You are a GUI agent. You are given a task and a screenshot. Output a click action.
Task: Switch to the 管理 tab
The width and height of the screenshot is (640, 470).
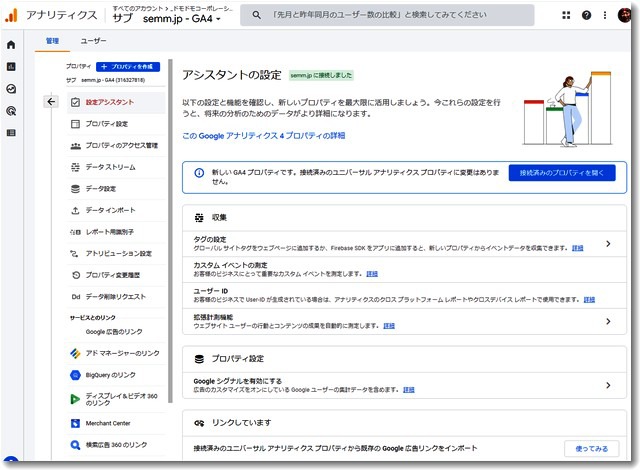tap(52, 41)
